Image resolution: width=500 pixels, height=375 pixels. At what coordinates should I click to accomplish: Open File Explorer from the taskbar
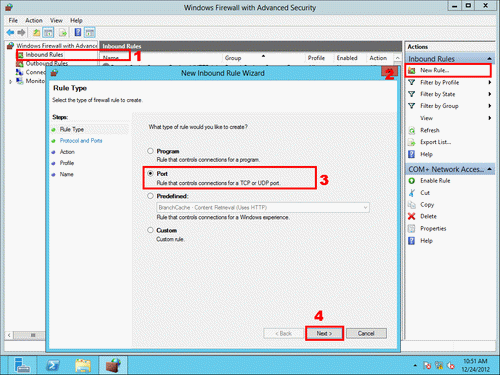tap(83, 365)
